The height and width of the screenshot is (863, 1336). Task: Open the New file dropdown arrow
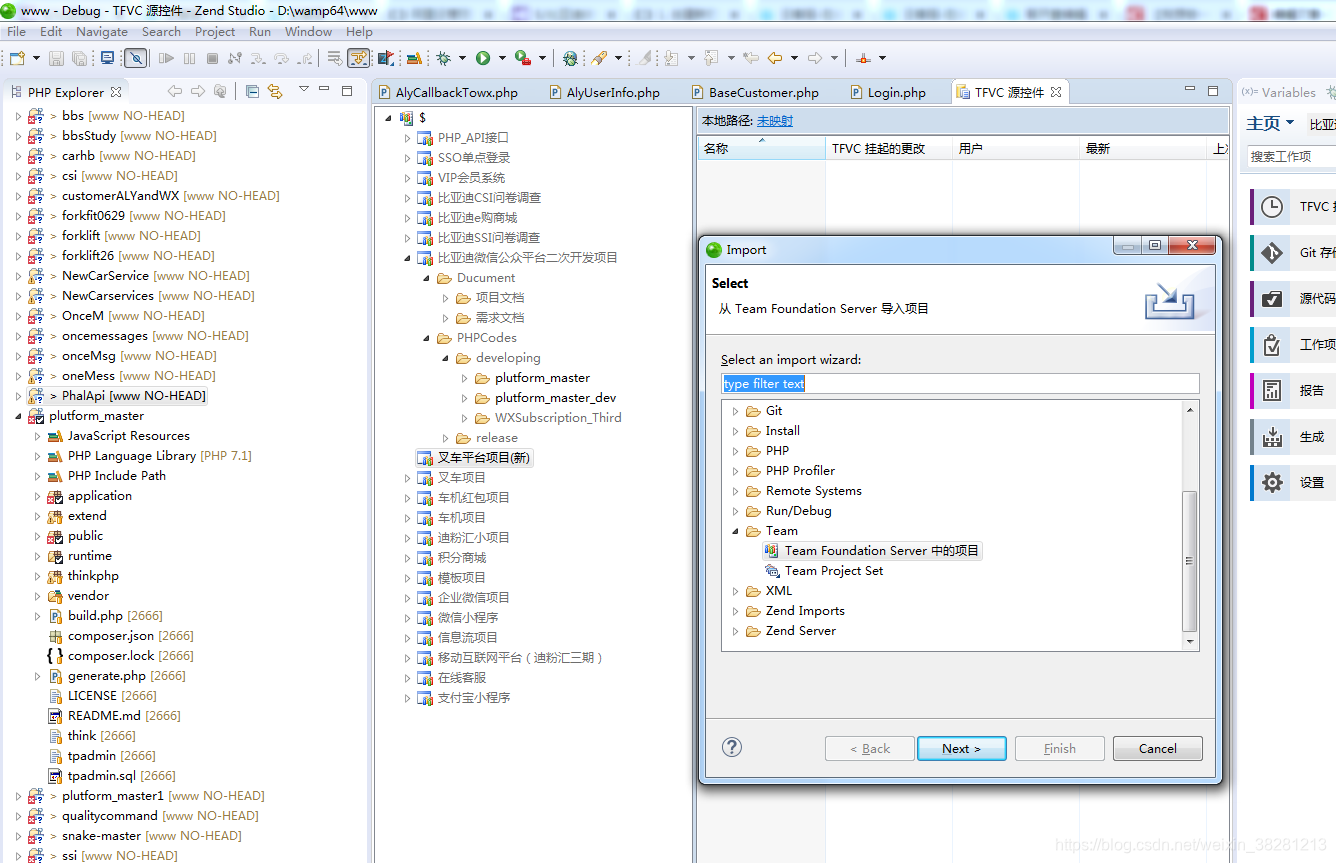tap(36, 58)
